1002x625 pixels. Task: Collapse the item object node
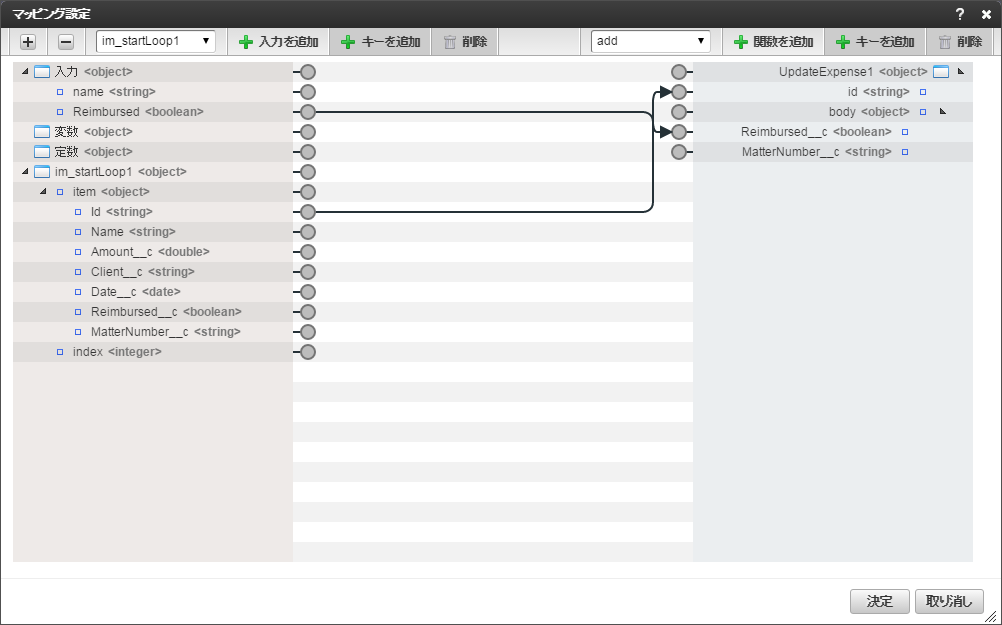[43, 191]
